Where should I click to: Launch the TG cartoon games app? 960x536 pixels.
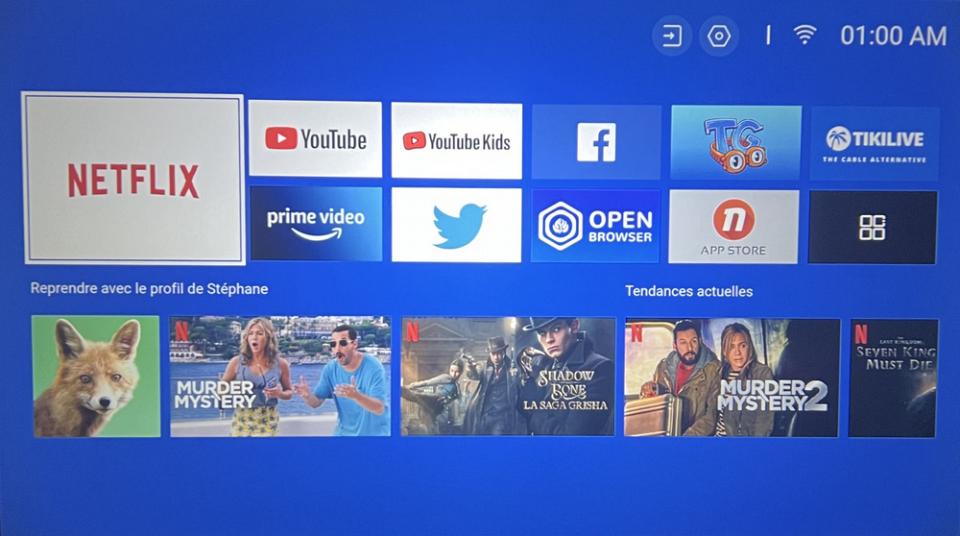tap(735, 143)
